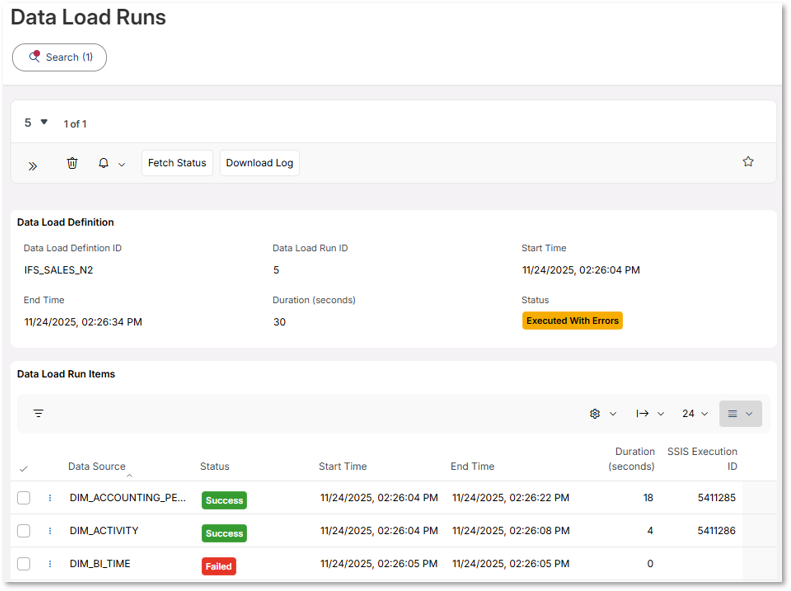Click the Fetch Status button
The height and width of the screenshot is (591, 791).
click(x=177, y=163)
